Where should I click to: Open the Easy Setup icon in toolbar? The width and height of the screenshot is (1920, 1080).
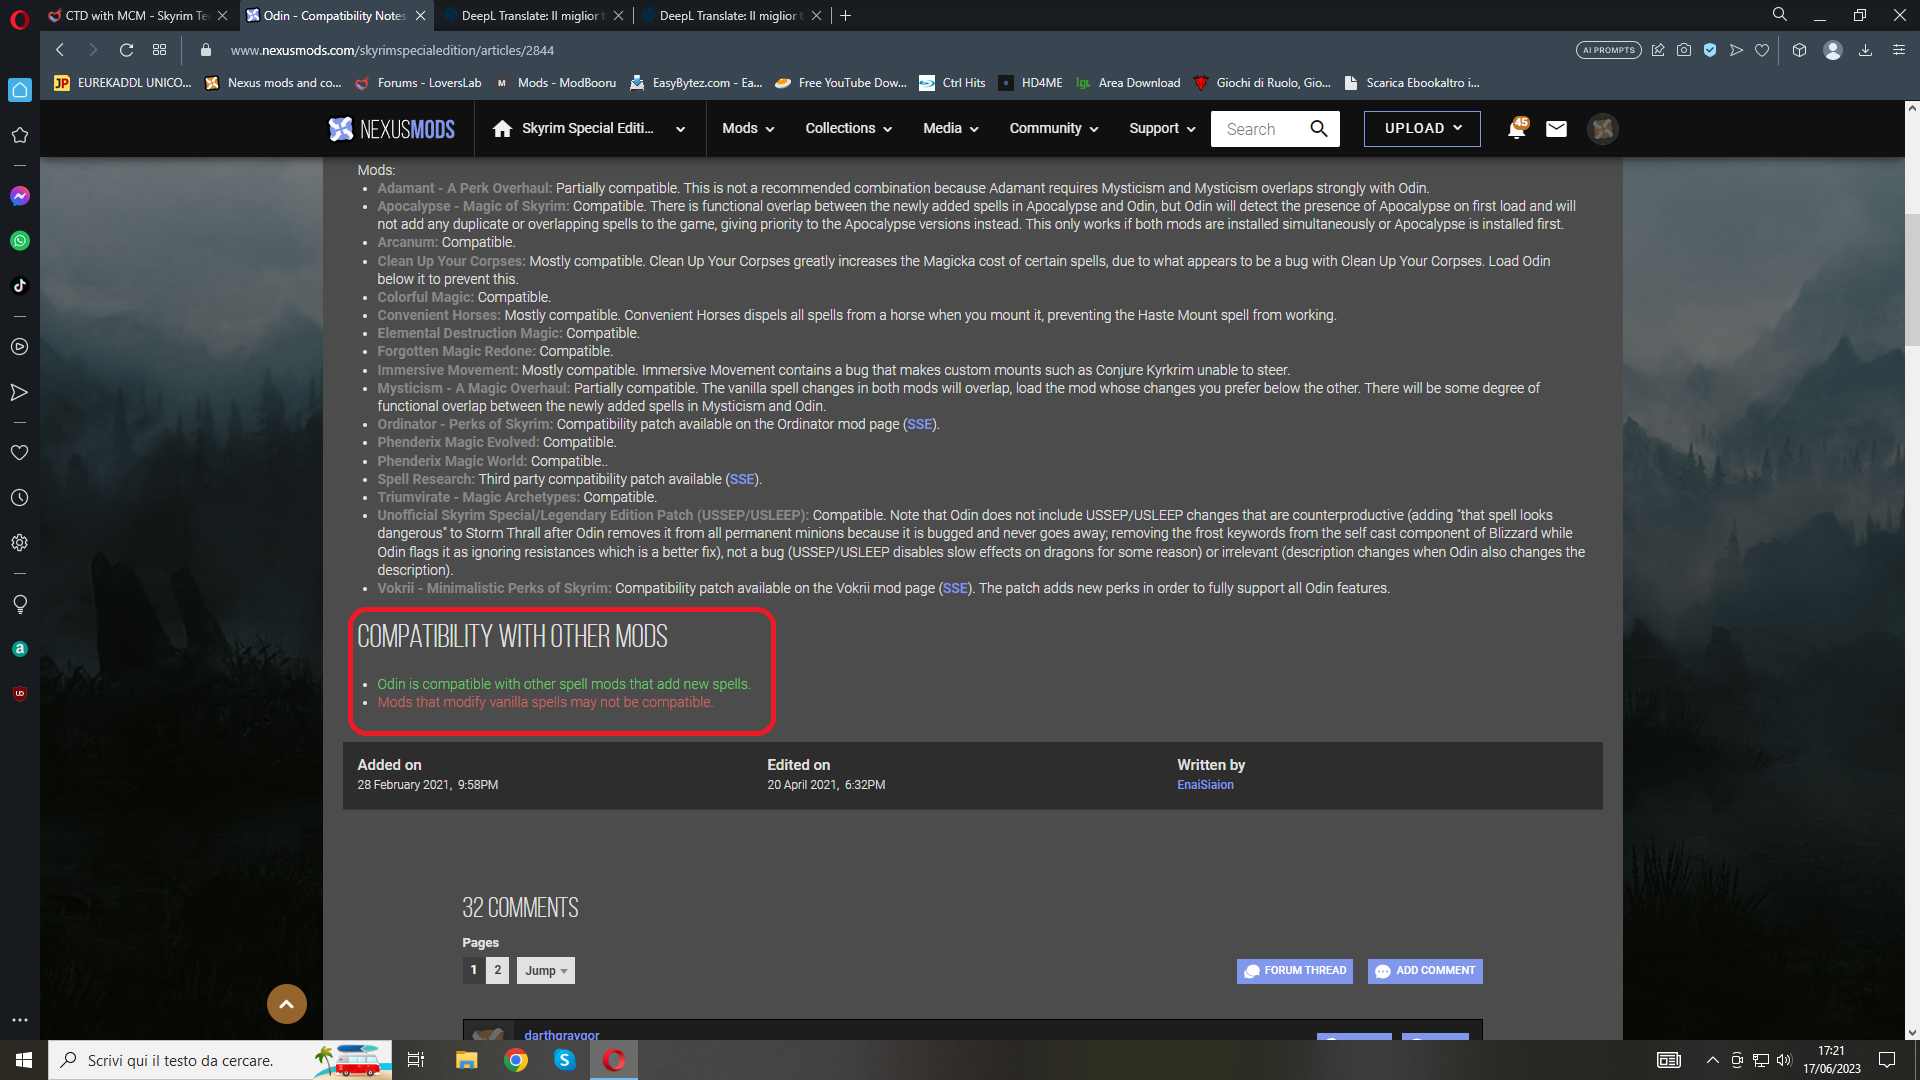(x=1899, y=50)
